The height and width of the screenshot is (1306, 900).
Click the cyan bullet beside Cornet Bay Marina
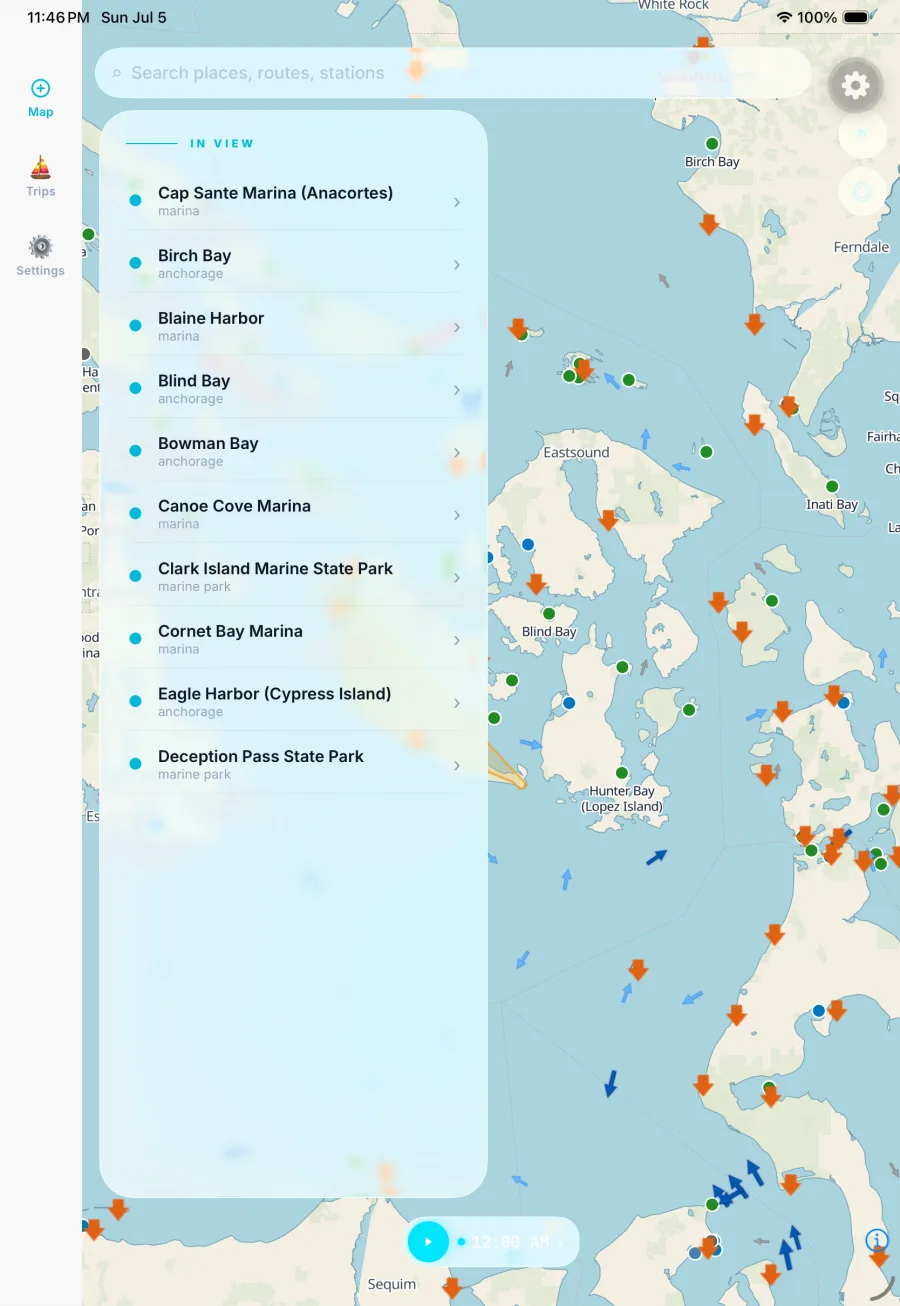pyautogui.click(x=135, y=638)
